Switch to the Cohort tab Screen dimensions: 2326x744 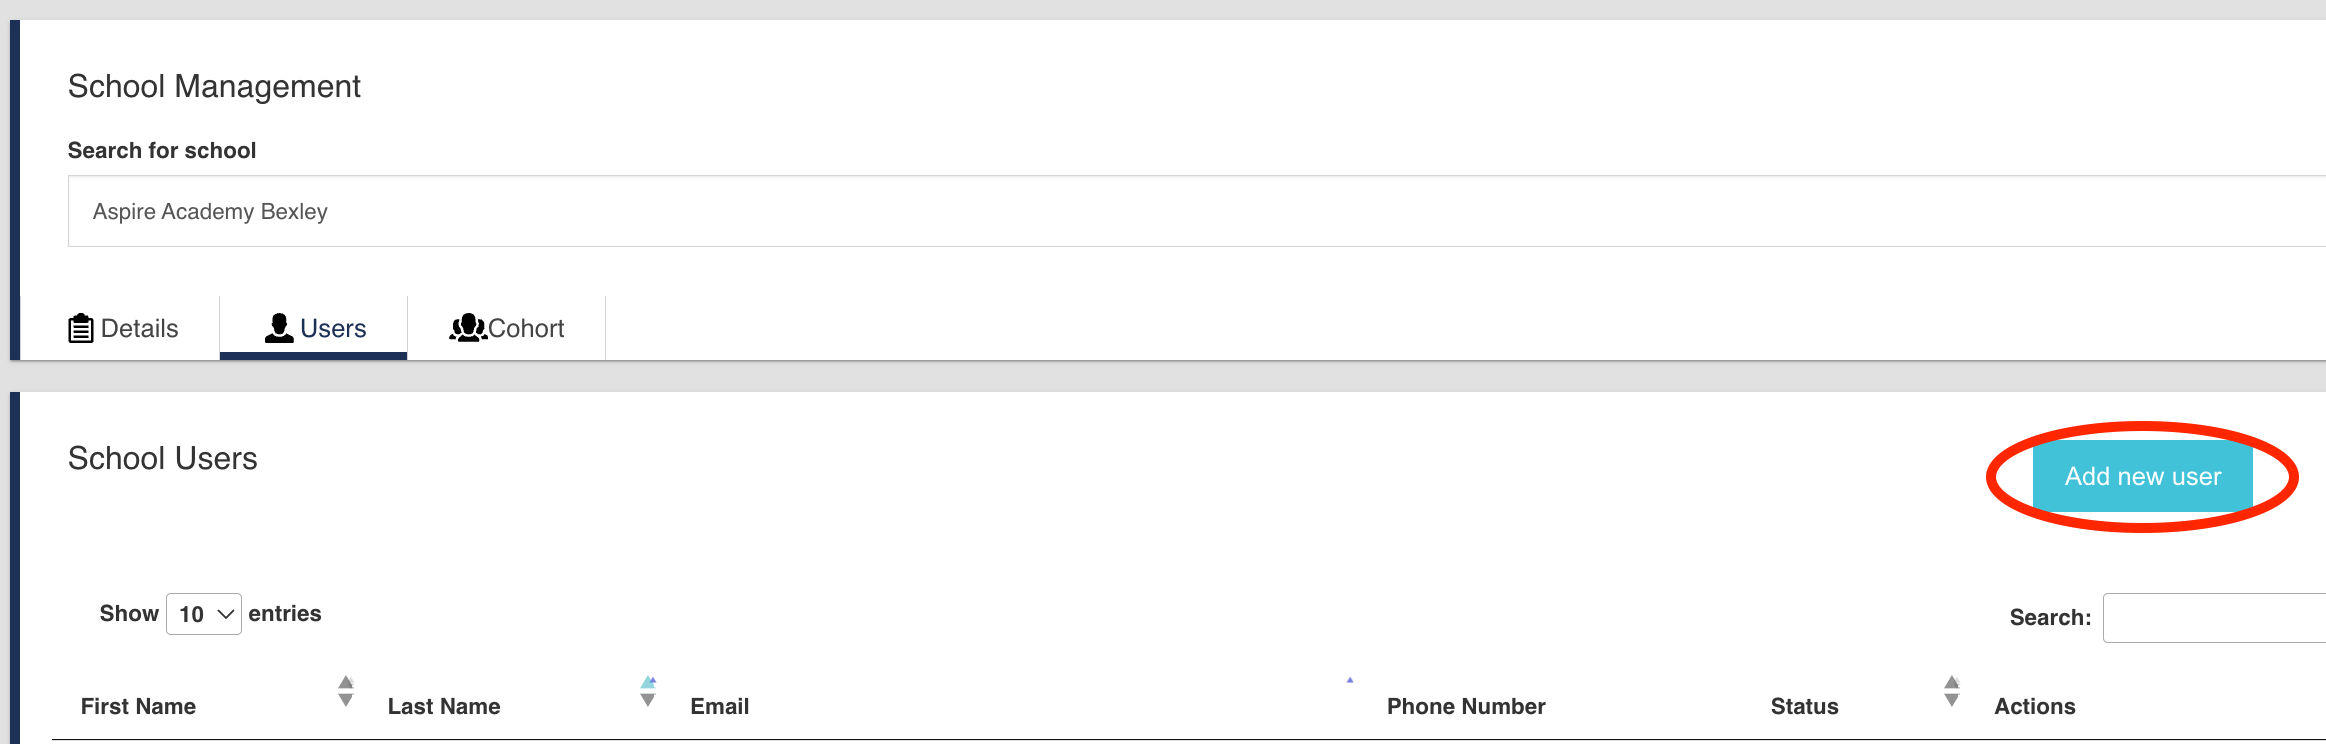pos(526,328)
